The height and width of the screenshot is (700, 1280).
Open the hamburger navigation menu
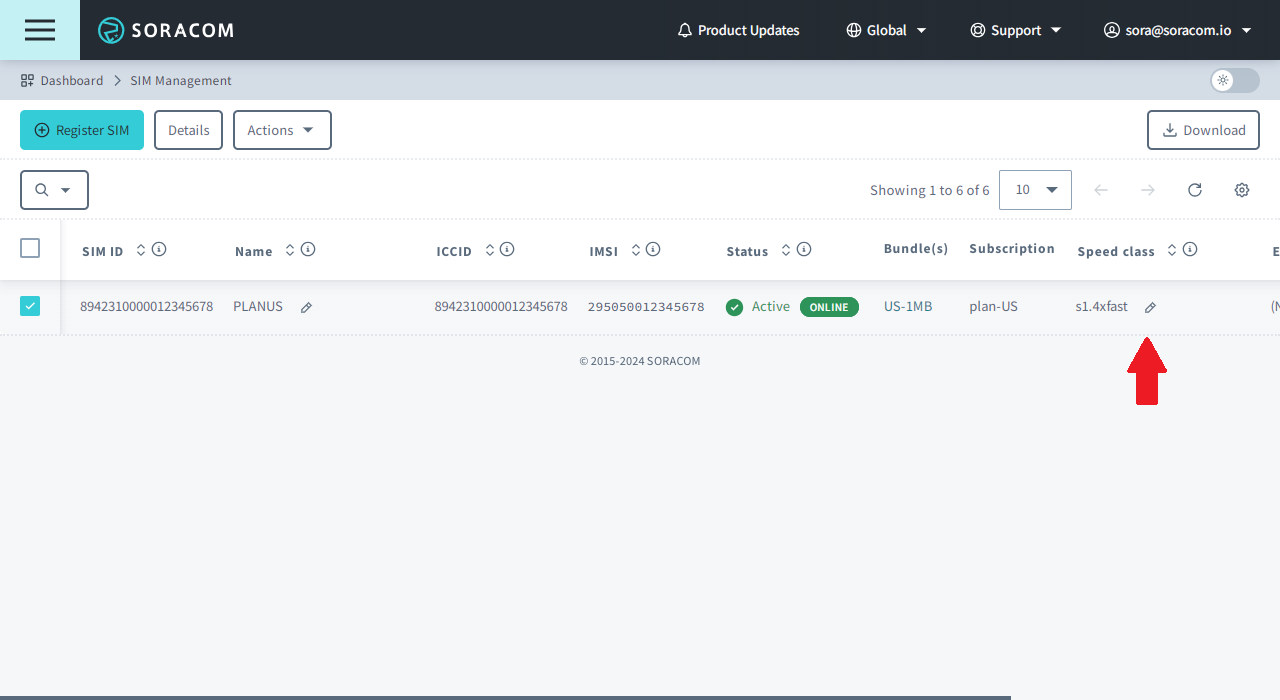click(40, 30)
